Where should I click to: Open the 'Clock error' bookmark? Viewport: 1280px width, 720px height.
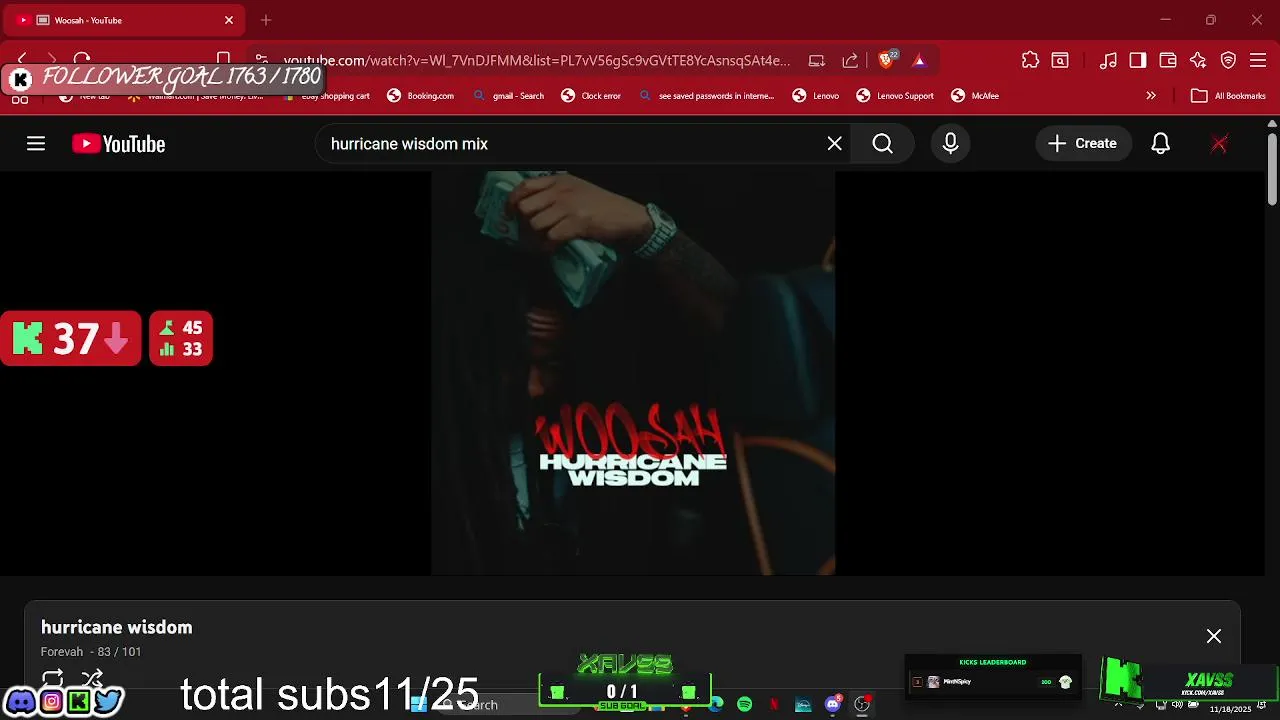(591, 96)
